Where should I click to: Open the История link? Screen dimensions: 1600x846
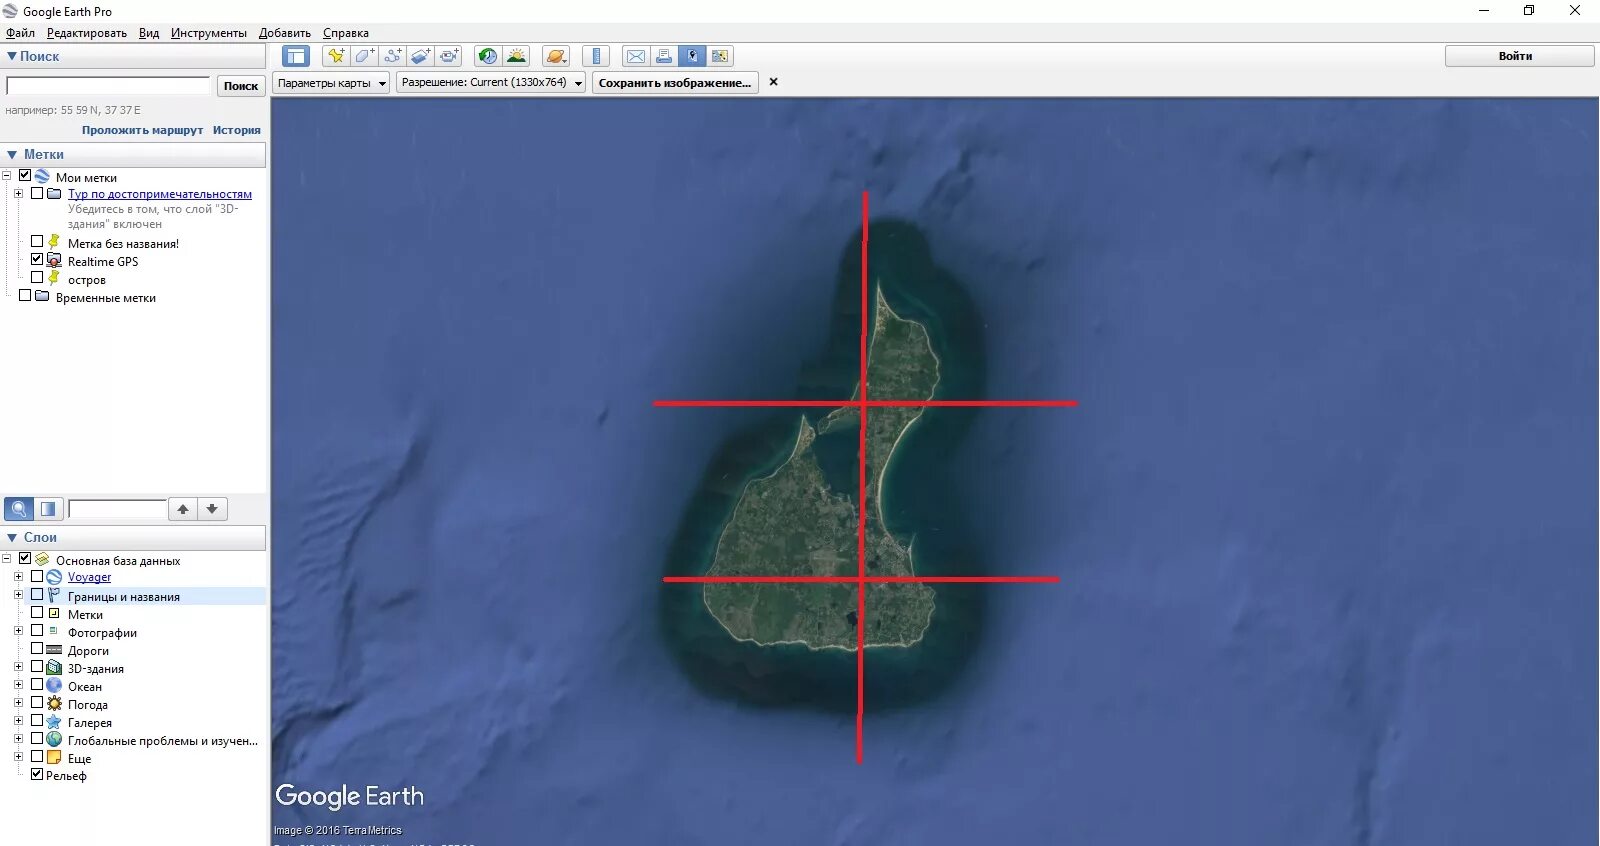tap(237, 130)
